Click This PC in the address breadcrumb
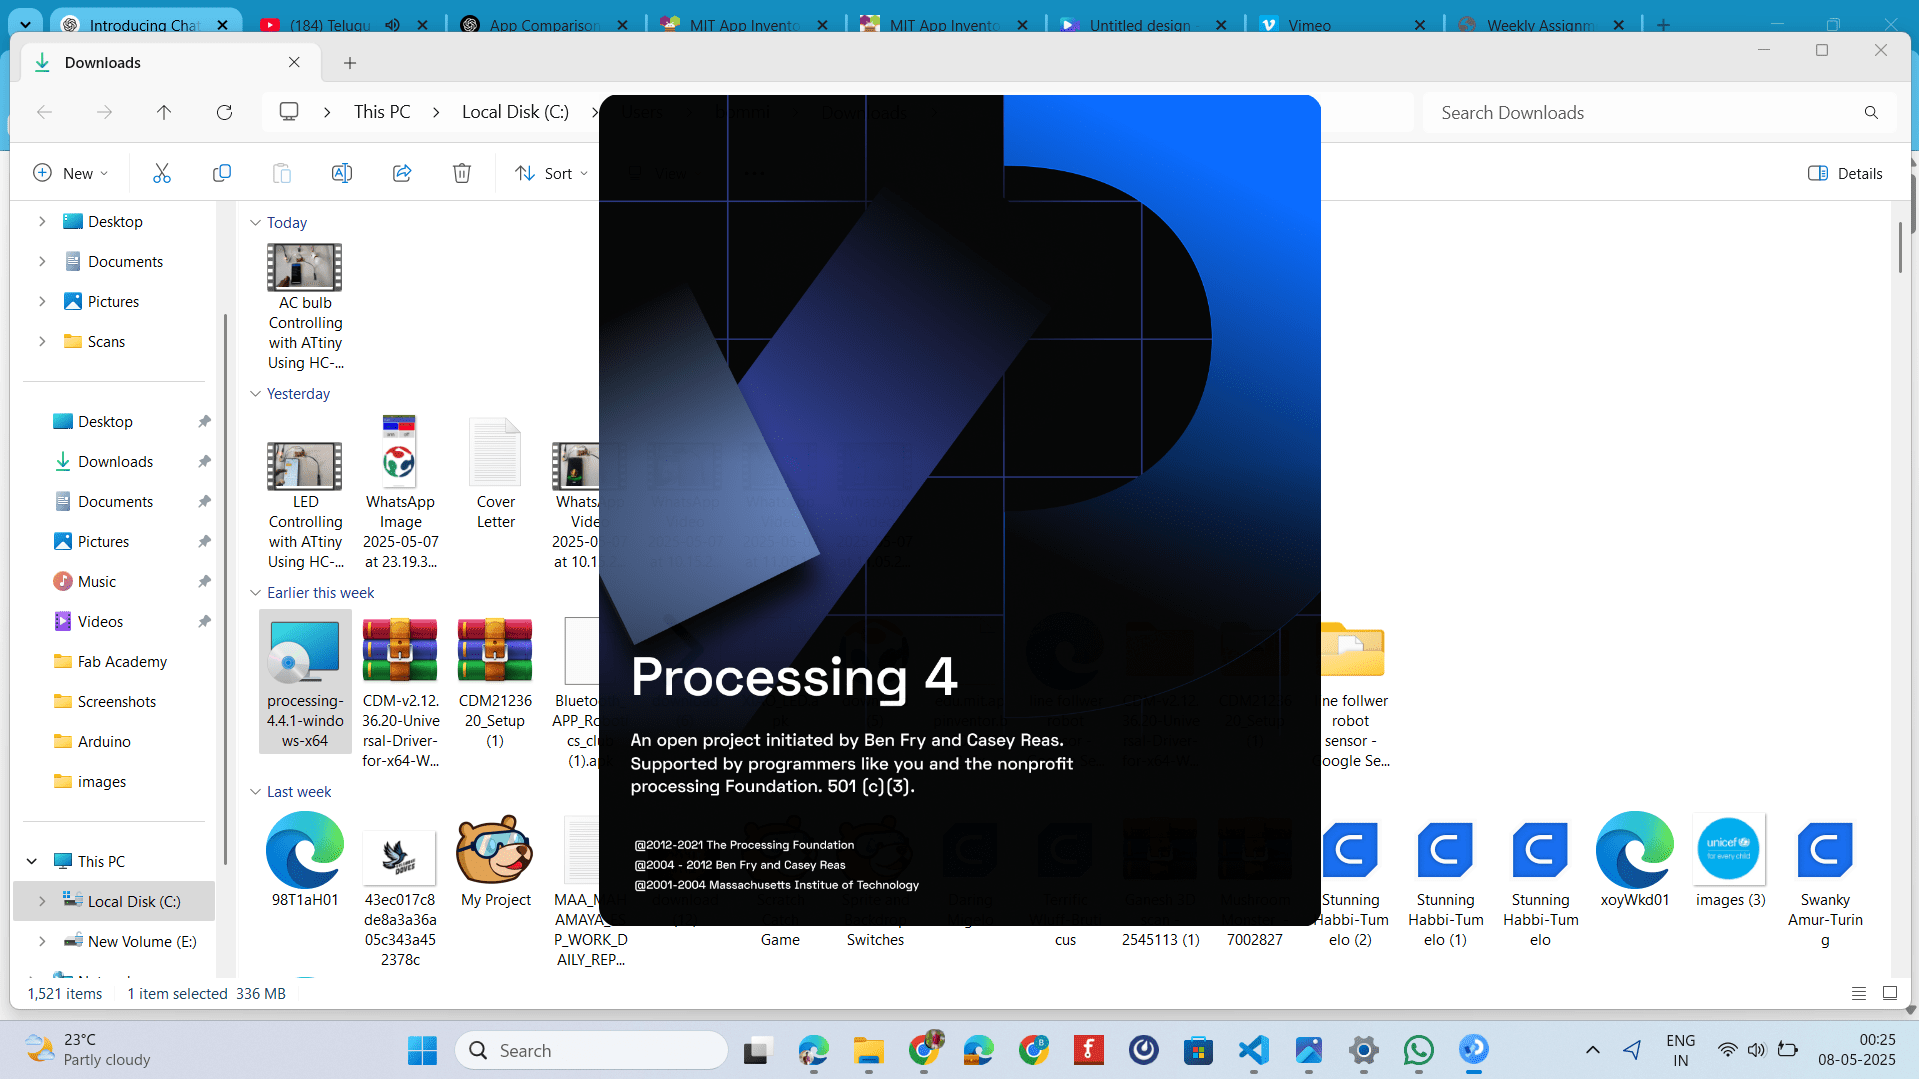Screen dimensions: 1919x1079 (382, 112)
